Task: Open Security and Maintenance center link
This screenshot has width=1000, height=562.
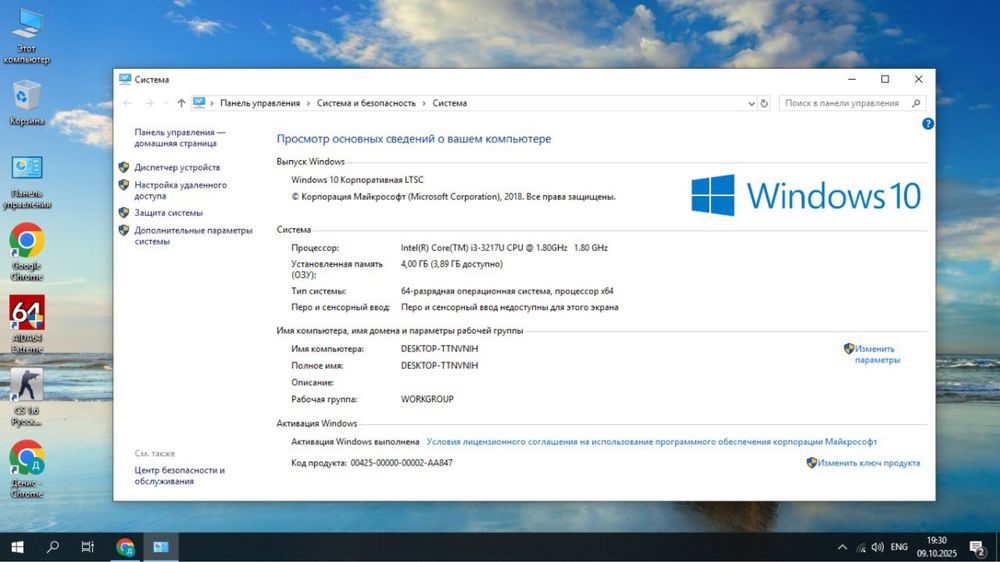Action: click(179, 476)
